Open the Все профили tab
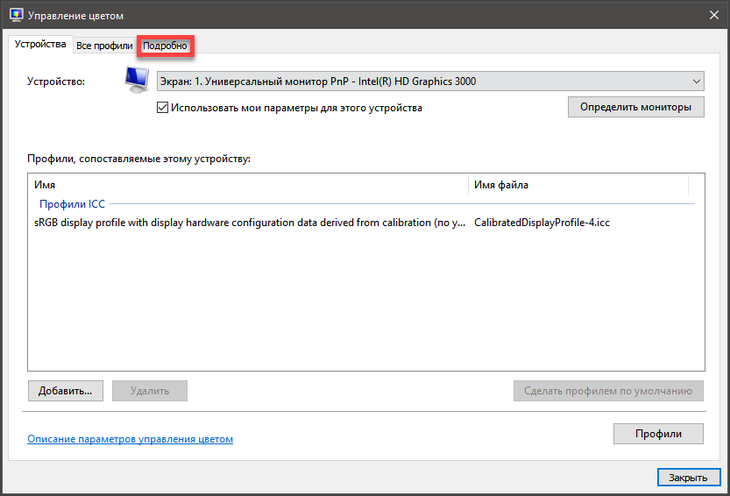 (x=104, y=46)
